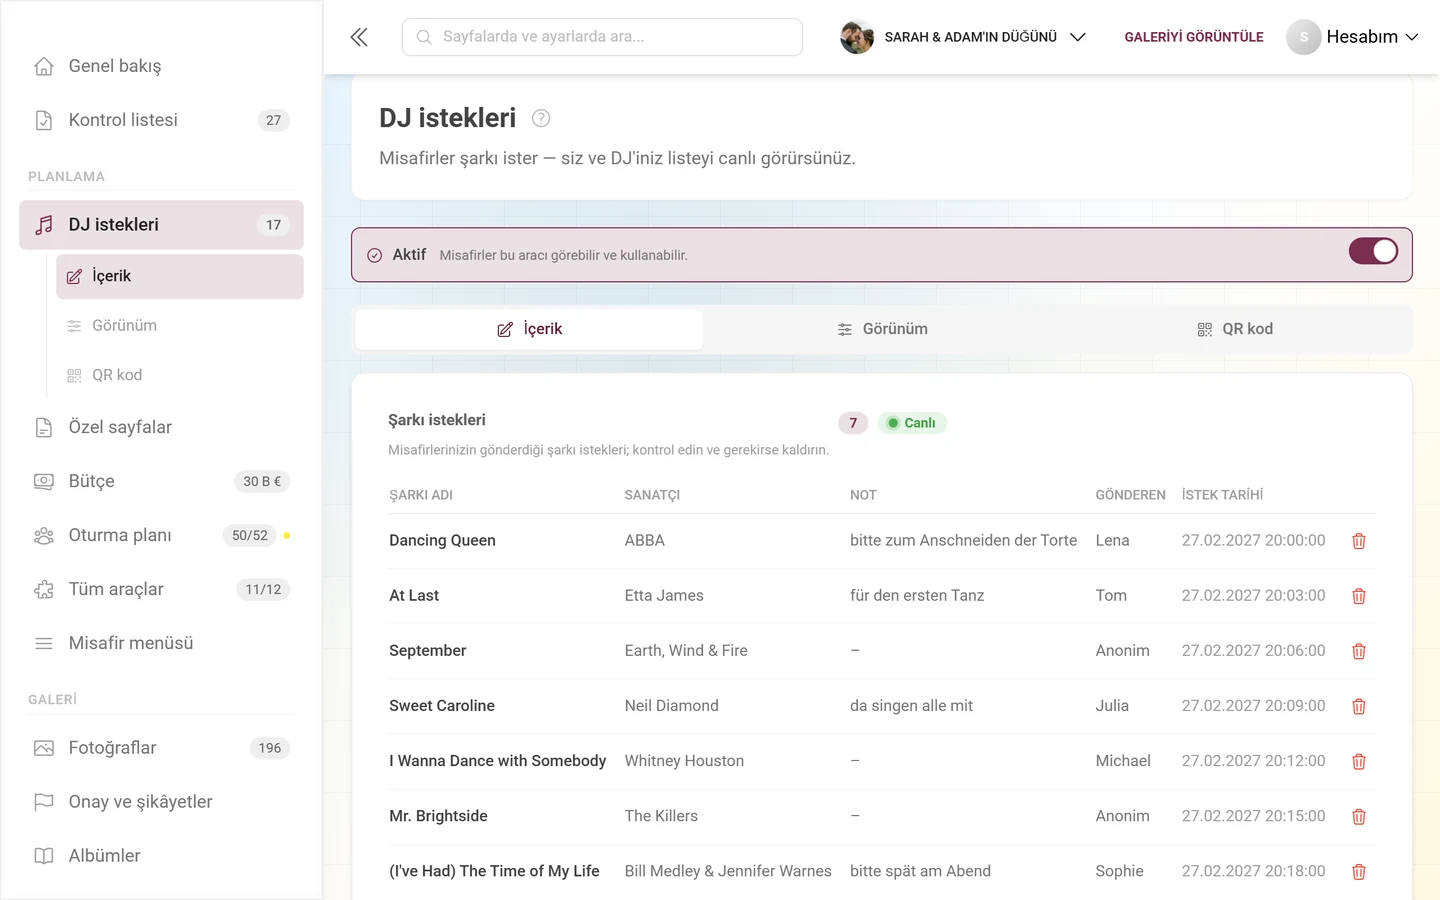Screen dimensions: 1440x900
Task: Delete the Mr. Brightside request
Action: tap(1359, 817)
